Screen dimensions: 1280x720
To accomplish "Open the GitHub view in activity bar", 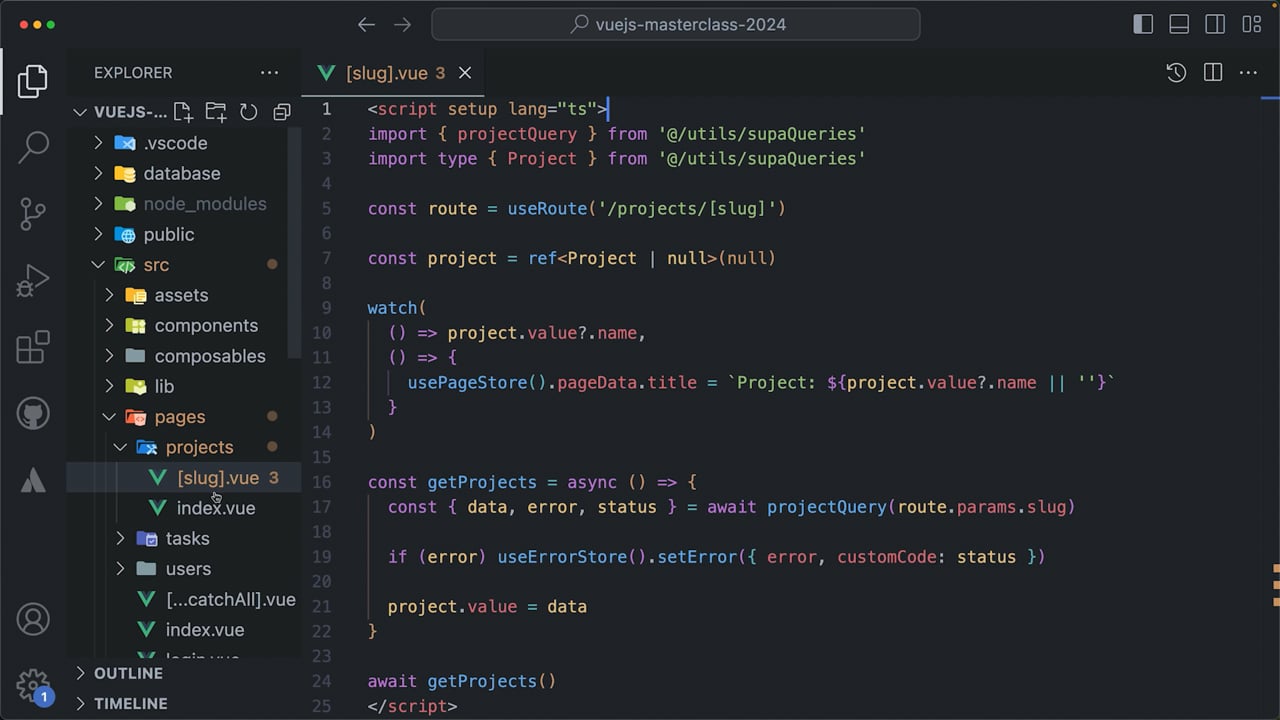I will point(33,413).
